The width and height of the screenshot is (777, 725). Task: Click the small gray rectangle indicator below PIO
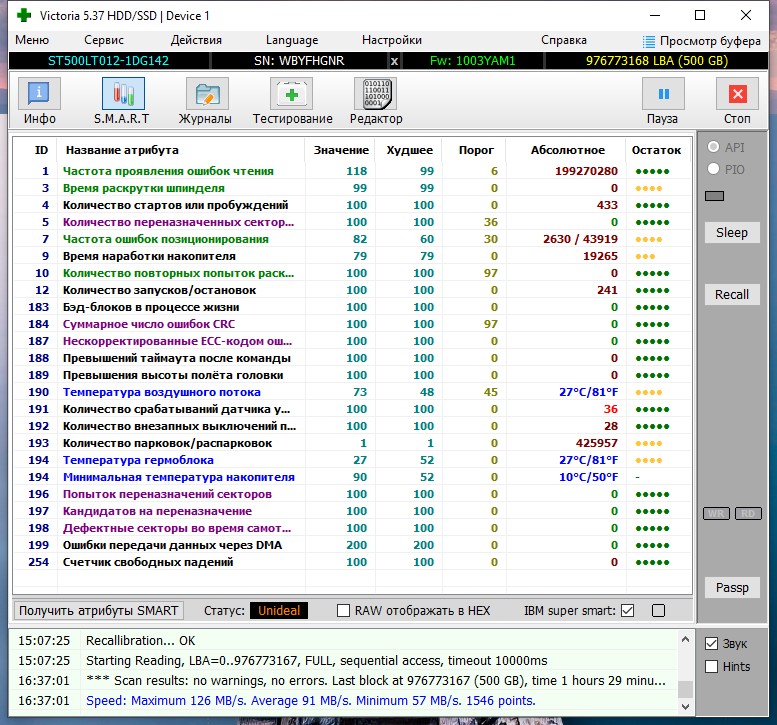(714, 196)
